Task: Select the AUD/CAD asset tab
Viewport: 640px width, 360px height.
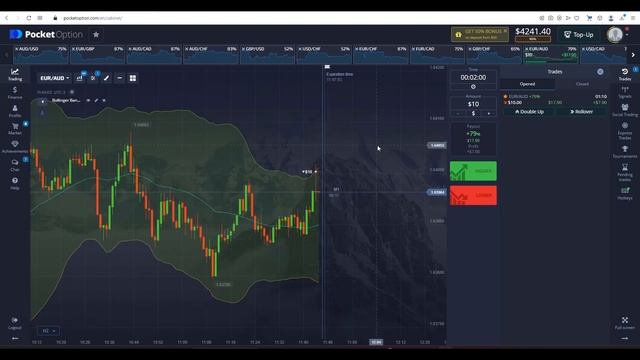Action: (154, 55)
